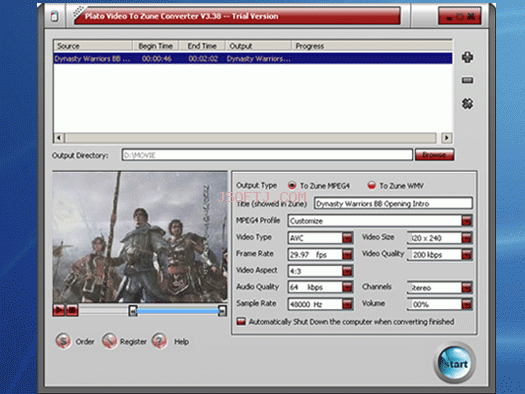Open the Audio Quality dropdown
Image resolution: width=525 pixels, height=394 pixels.
[x=347, y=287]
